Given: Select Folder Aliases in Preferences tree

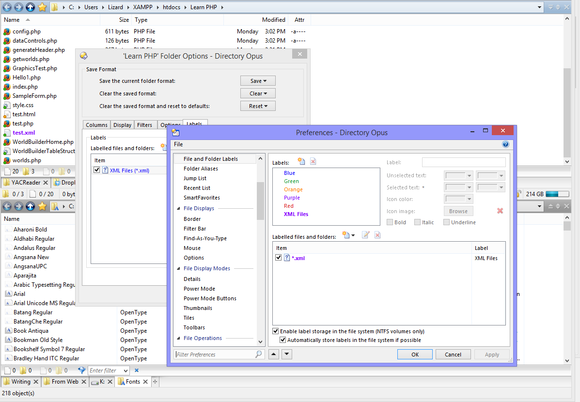Looking at the screenshot, I should pyautogui.click(x=201, y=168).
